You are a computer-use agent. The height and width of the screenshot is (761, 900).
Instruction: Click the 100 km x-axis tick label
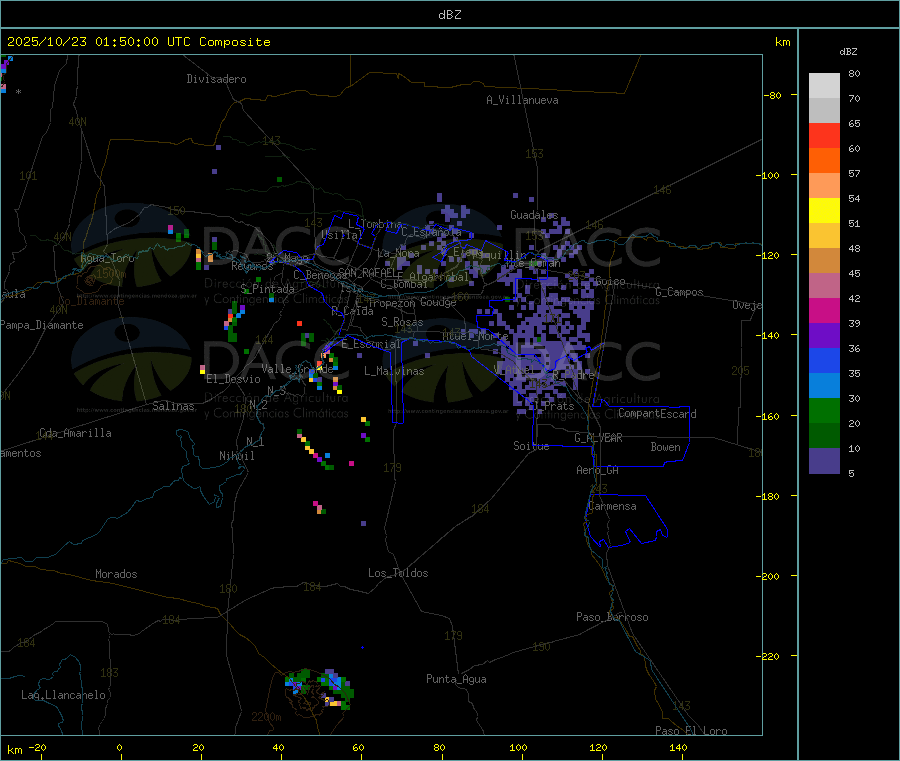tap(518, 747)
